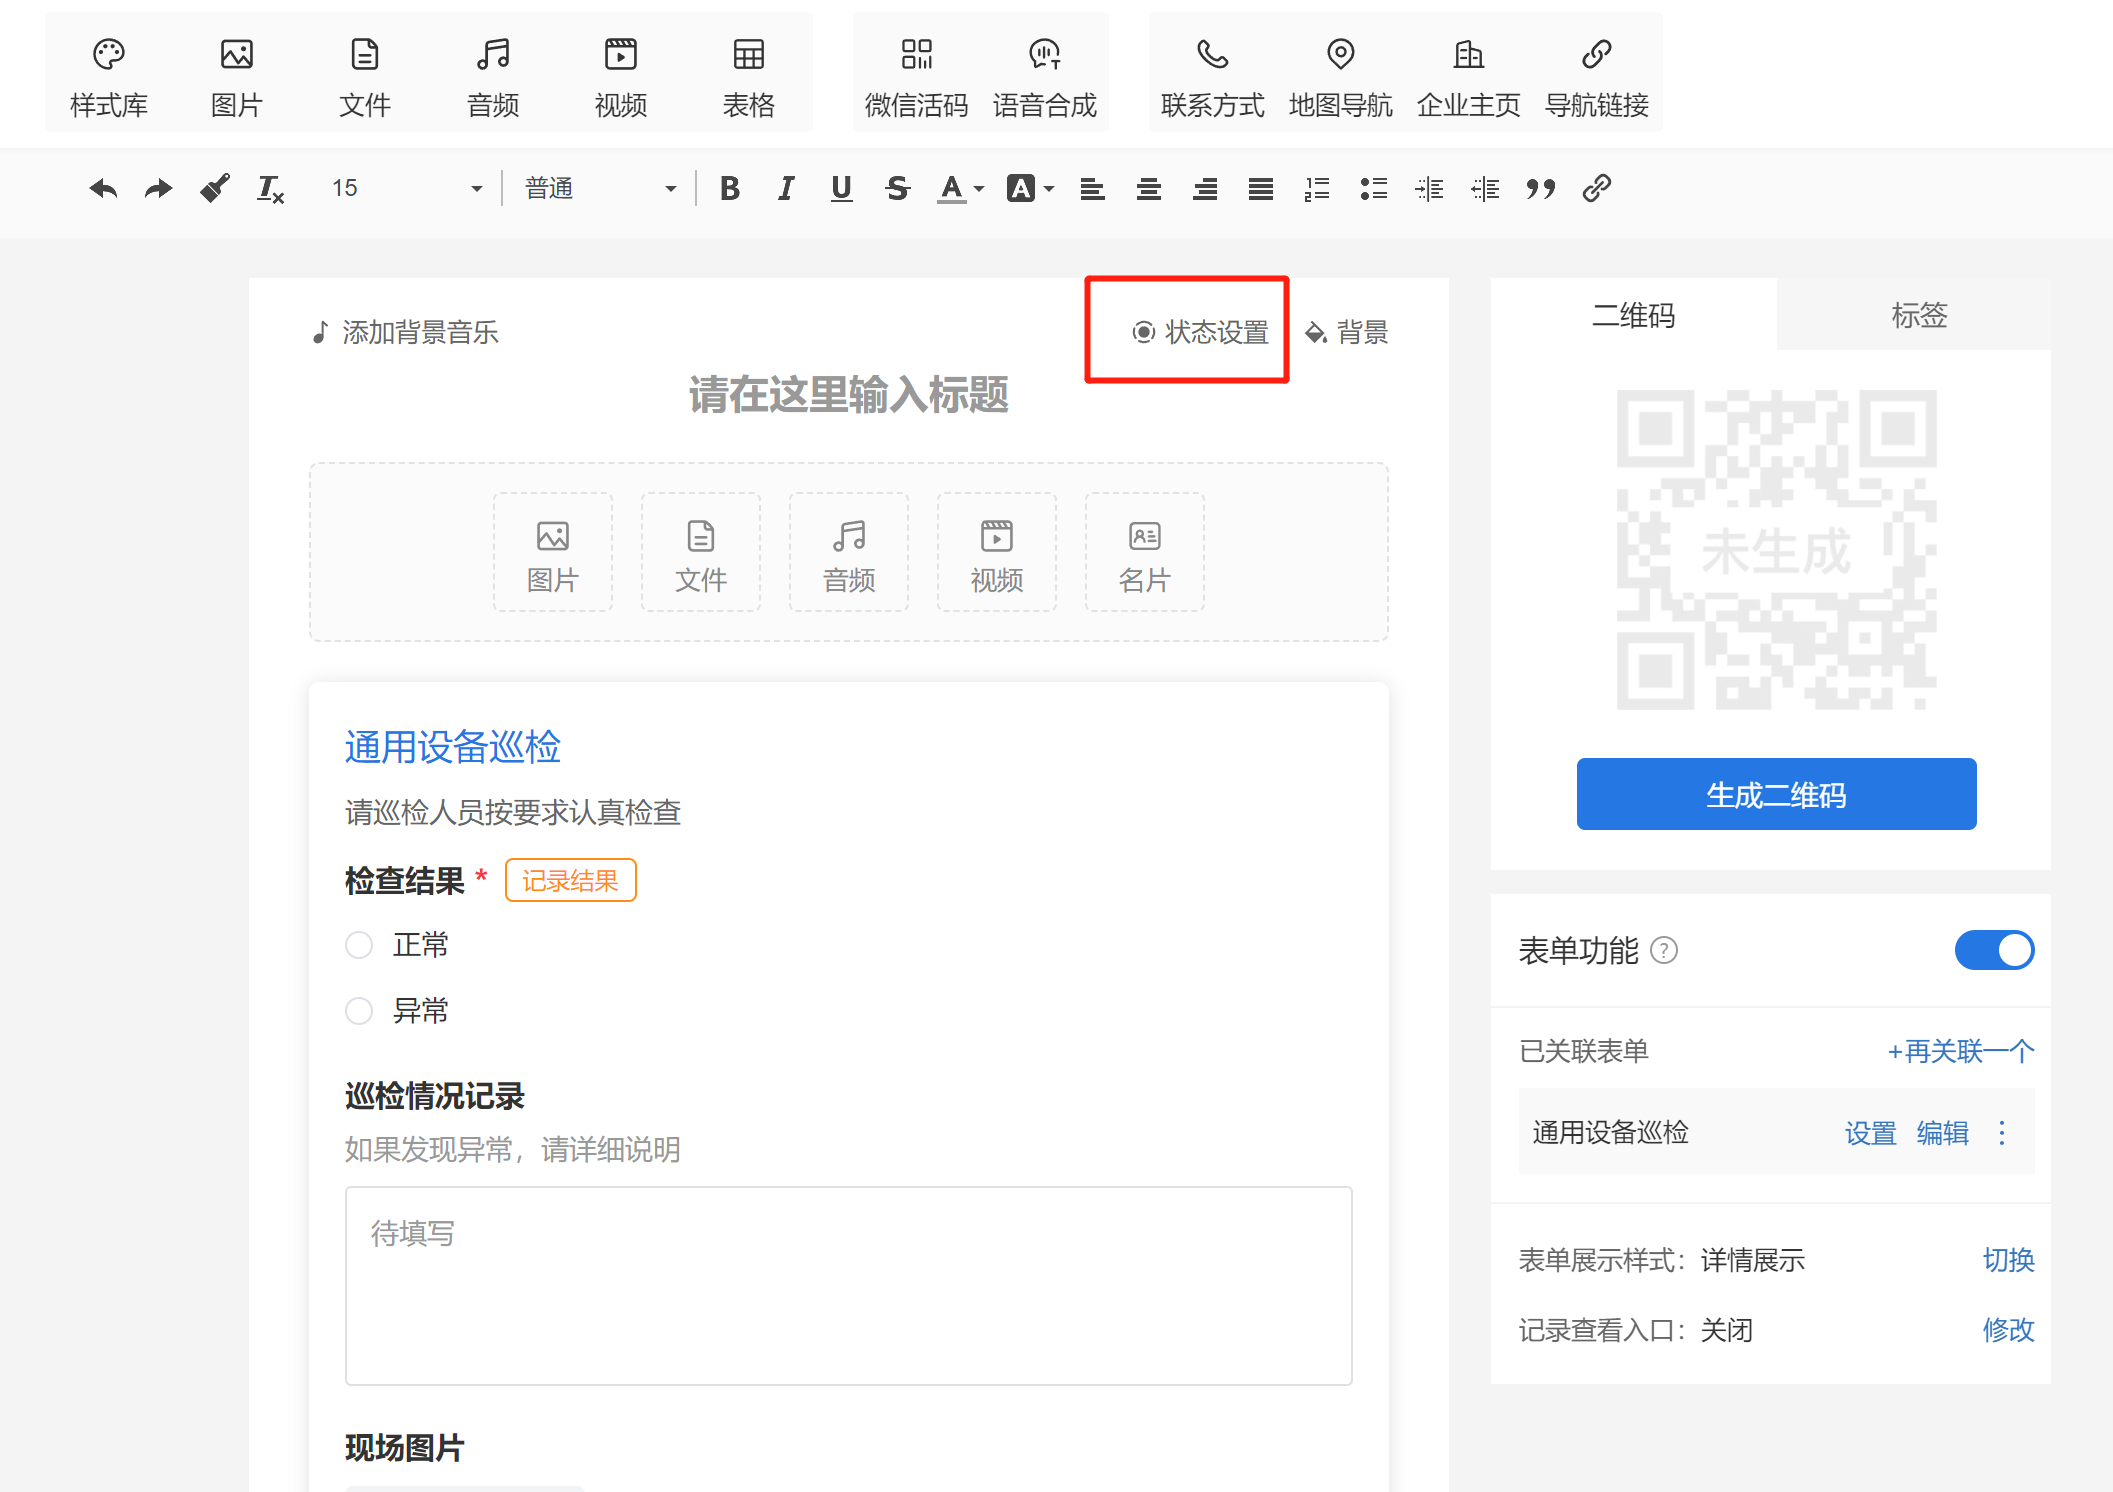
Task: Open more options for 通用设备巡检 form
Action: tap(2002, 1133)
